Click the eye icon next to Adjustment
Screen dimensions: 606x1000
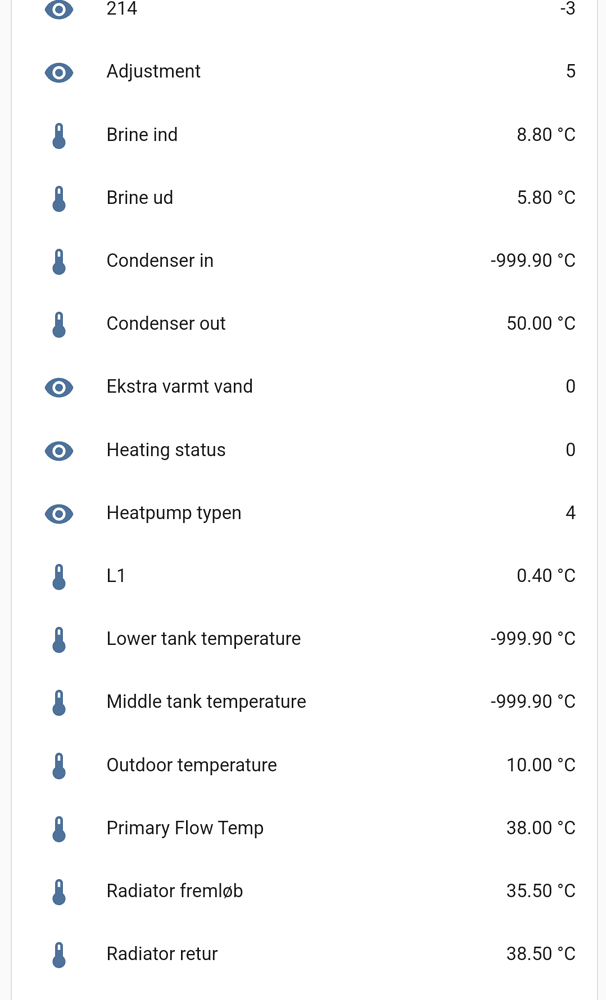pos(58,72)
